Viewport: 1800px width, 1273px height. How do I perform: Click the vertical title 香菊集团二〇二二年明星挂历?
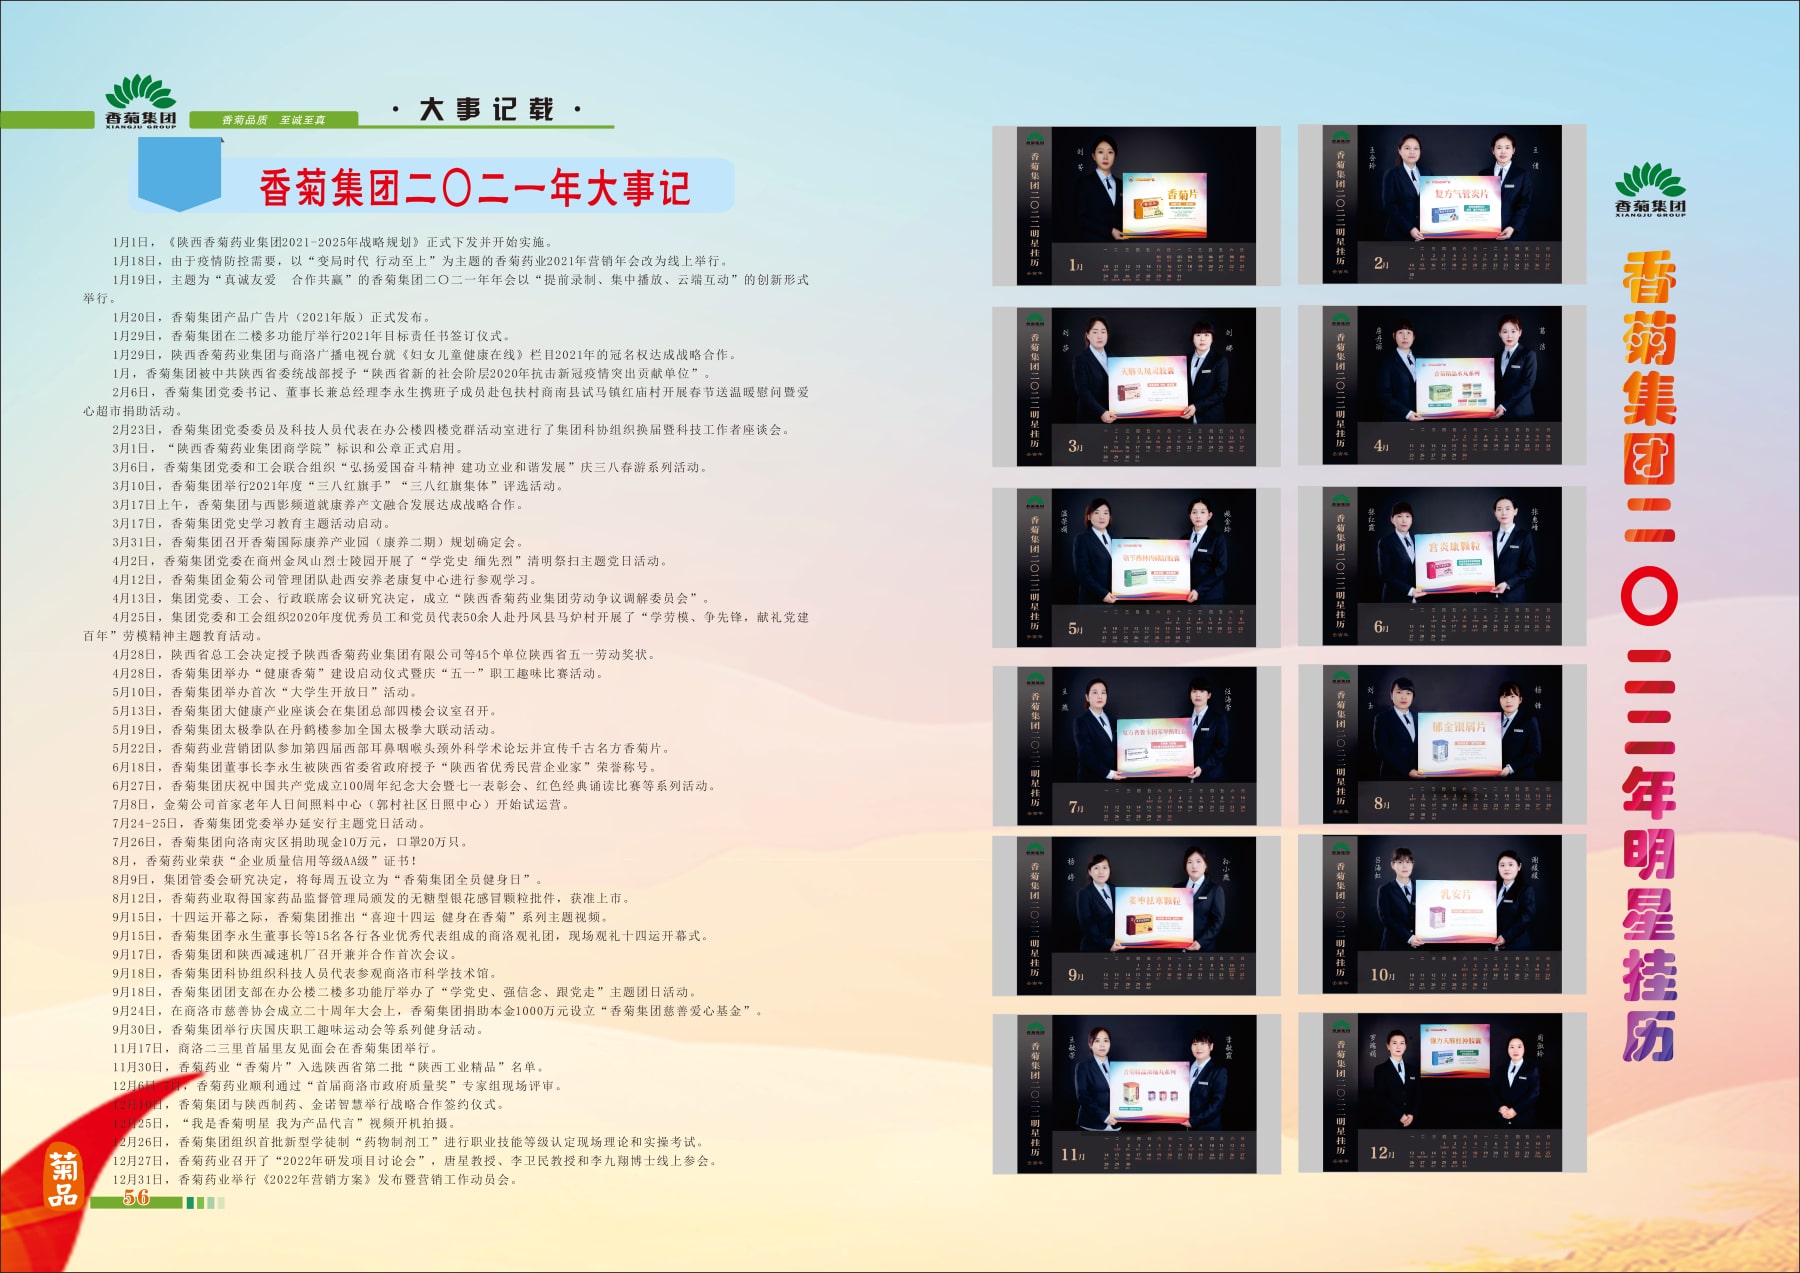point(1650,655)
